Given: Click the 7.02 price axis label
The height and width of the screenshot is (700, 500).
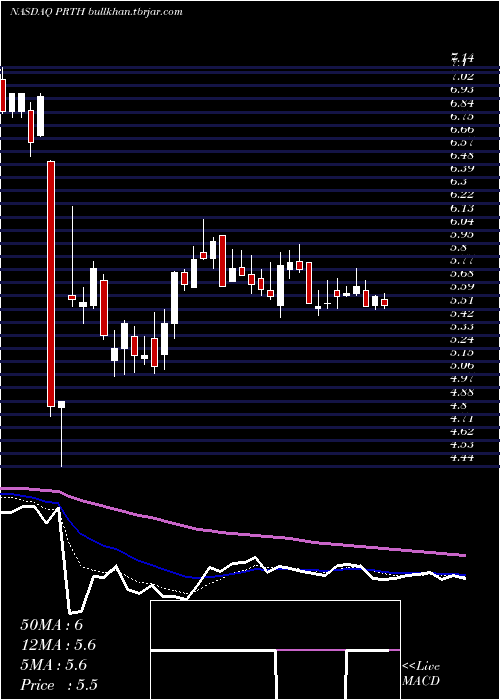Looking at the screenshot, I should click(x=462, y=76).
